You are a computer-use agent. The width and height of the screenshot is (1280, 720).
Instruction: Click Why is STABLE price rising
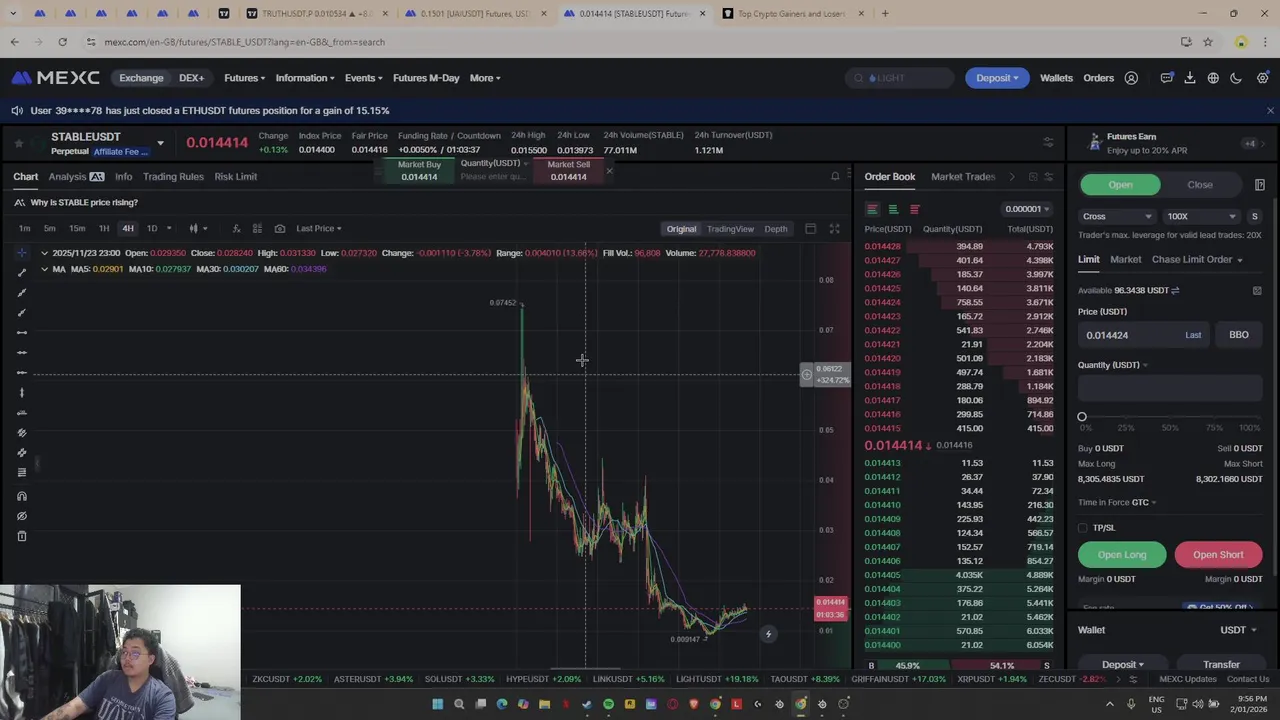(x=84, y=202)
